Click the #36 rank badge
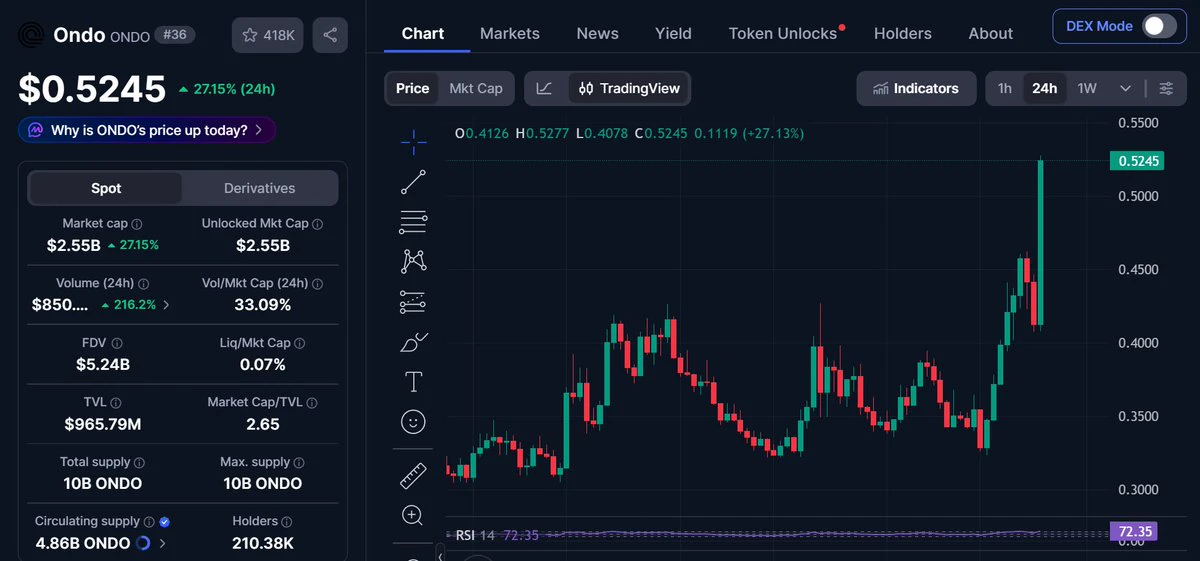Screen dimensions: 1200x561 [175, 35]
